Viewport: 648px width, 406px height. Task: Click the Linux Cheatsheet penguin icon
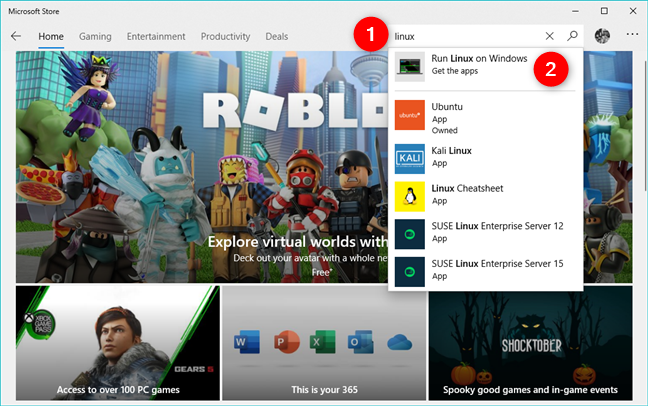pyautogui.click(x=410, y=196)
